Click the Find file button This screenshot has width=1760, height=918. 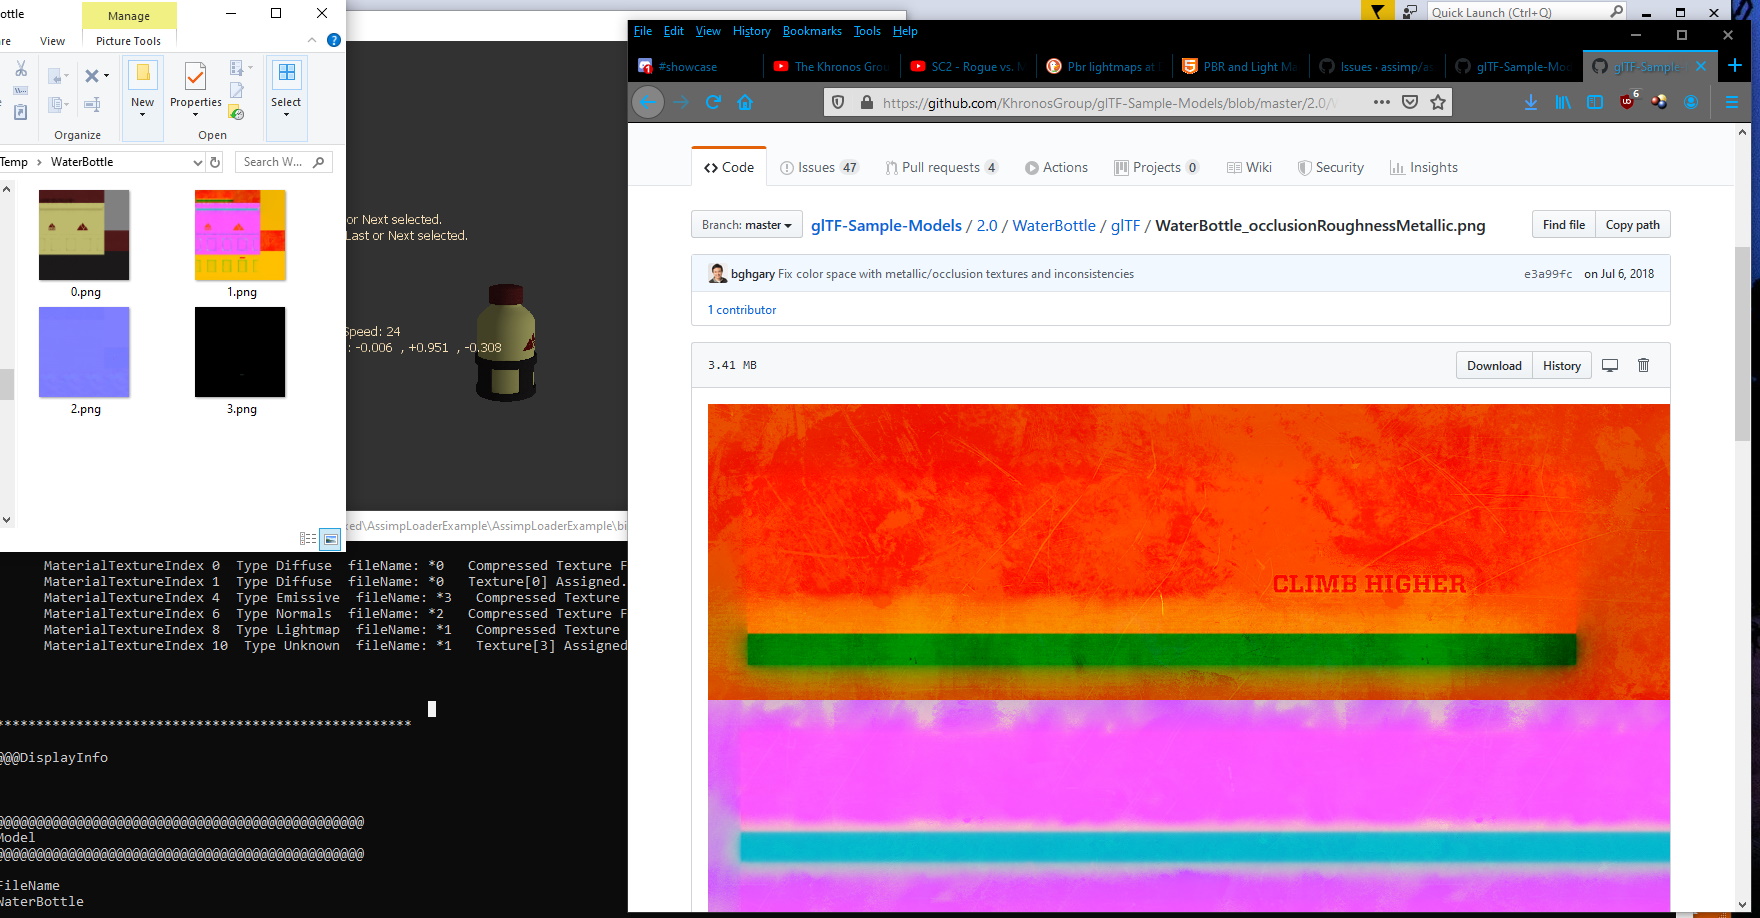[1563, 225]
